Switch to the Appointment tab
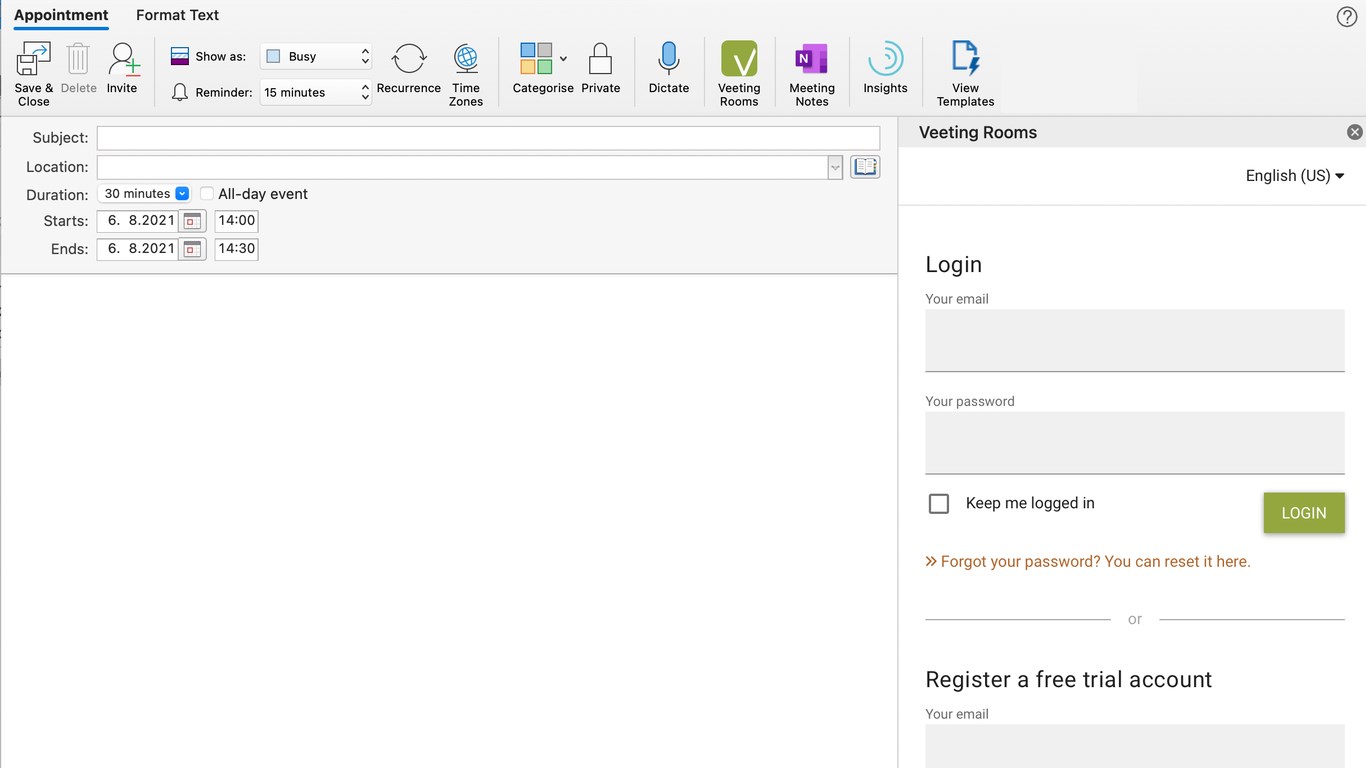Screen dimensions: 1366x768 click(x=61, y=15)
